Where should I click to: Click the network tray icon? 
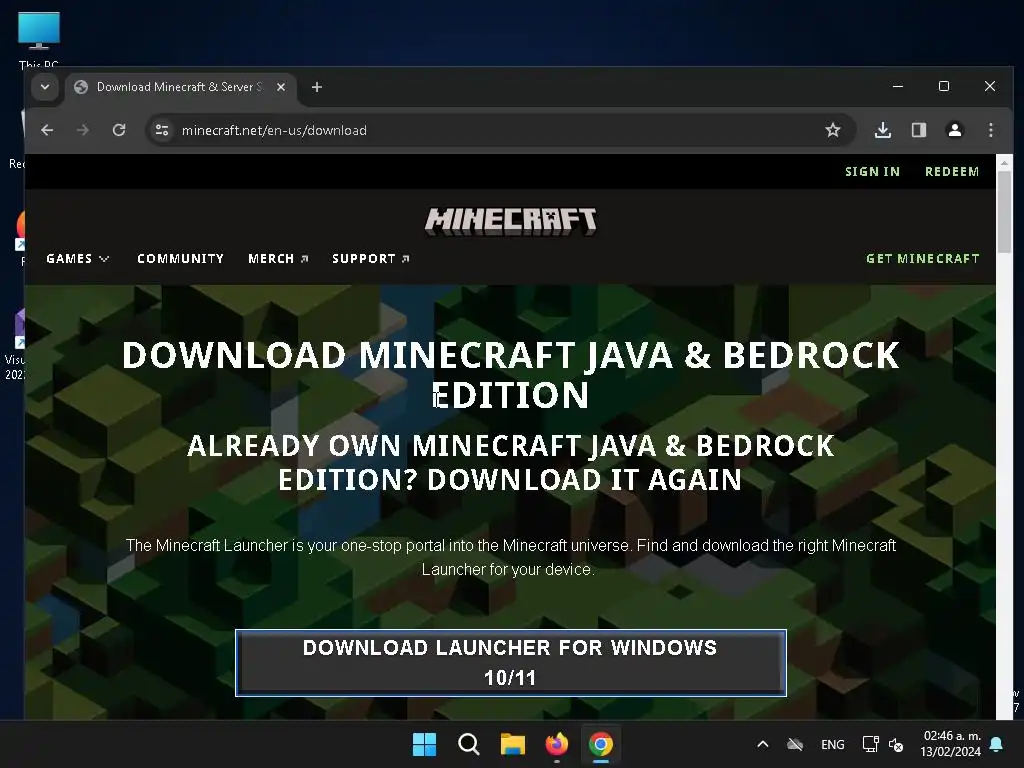point(871,744)
